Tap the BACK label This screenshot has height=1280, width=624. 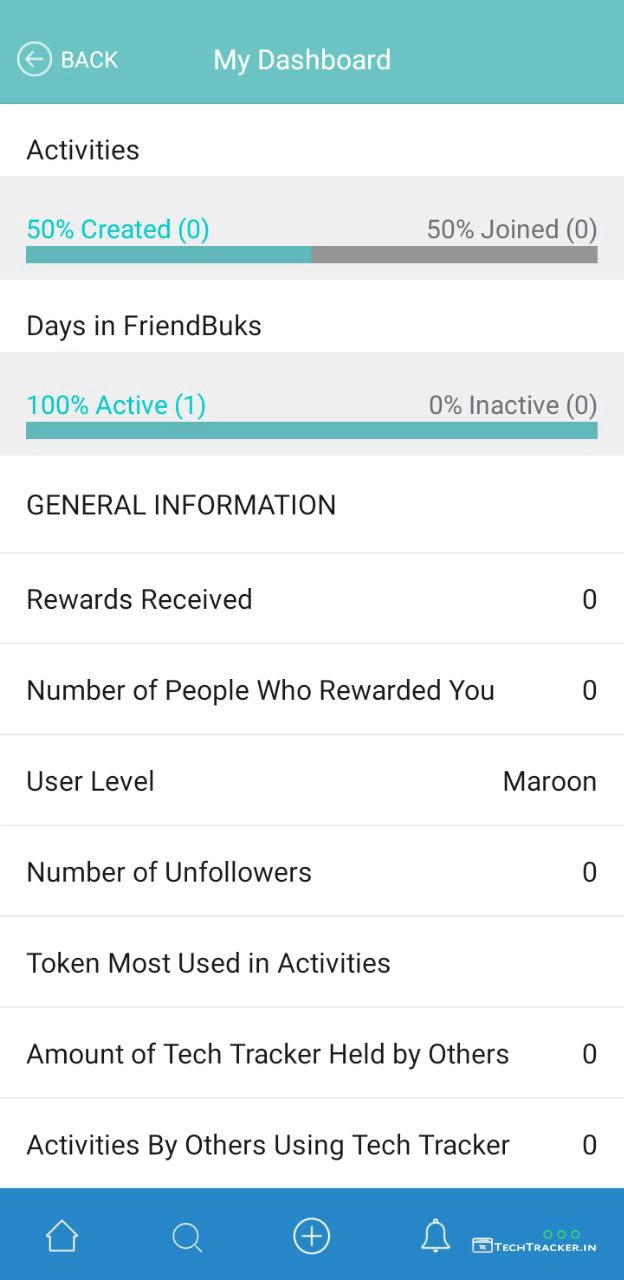click(x=89, y=60)
